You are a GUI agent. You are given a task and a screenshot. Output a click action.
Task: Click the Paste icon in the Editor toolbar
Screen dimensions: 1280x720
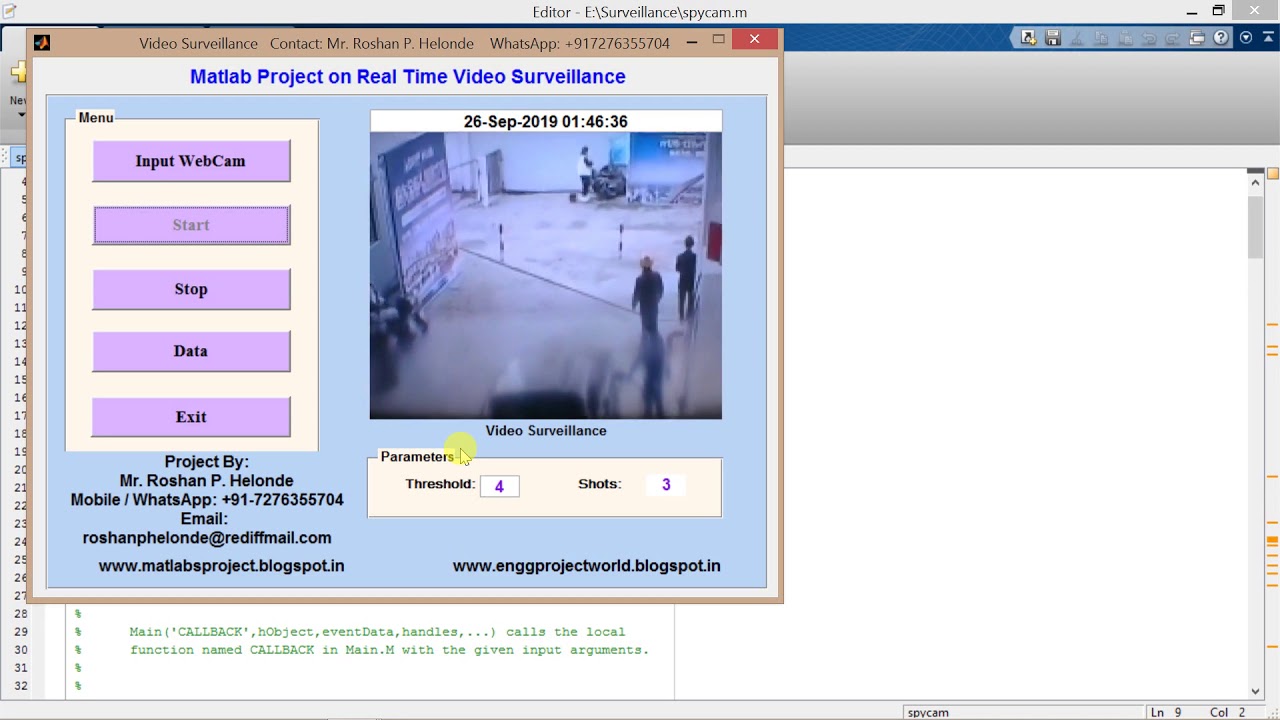[x=1125, y=38]
